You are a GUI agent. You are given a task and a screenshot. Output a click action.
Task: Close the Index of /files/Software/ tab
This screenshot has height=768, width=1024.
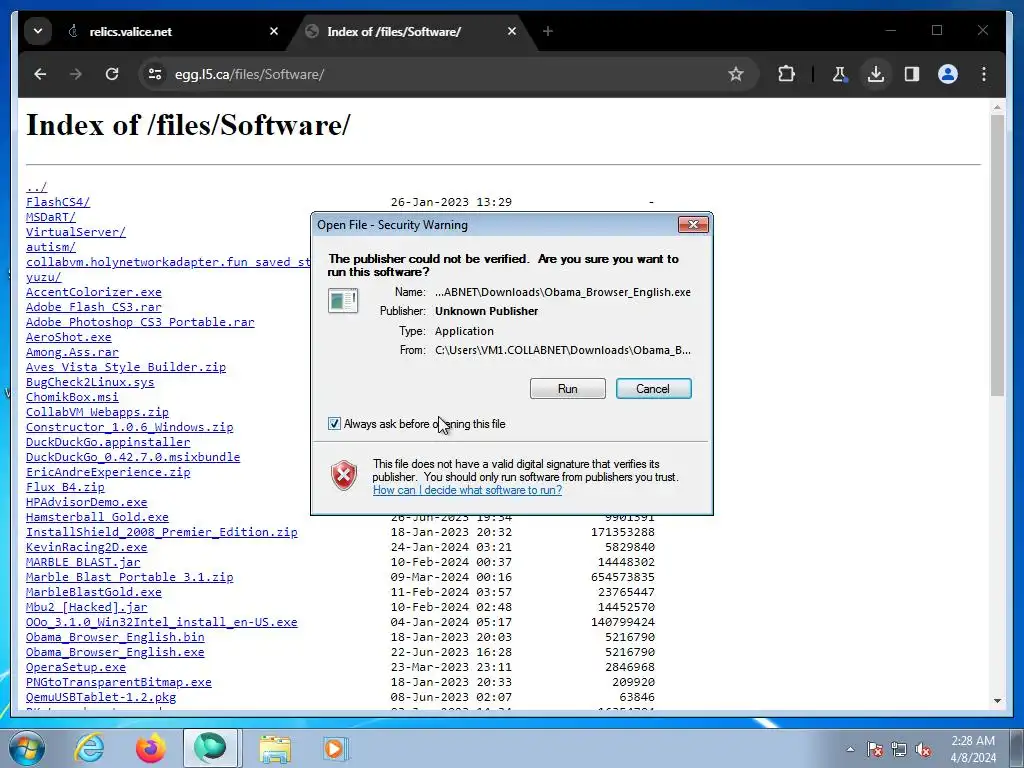pos(512,31)
